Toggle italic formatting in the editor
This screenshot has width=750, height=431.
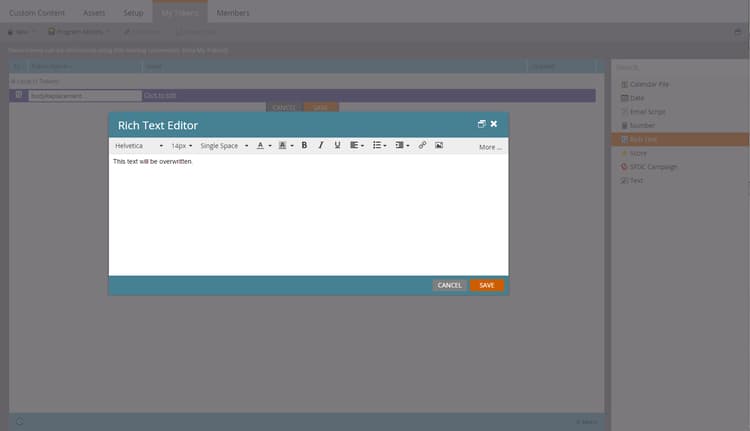[x=321, y=145]
